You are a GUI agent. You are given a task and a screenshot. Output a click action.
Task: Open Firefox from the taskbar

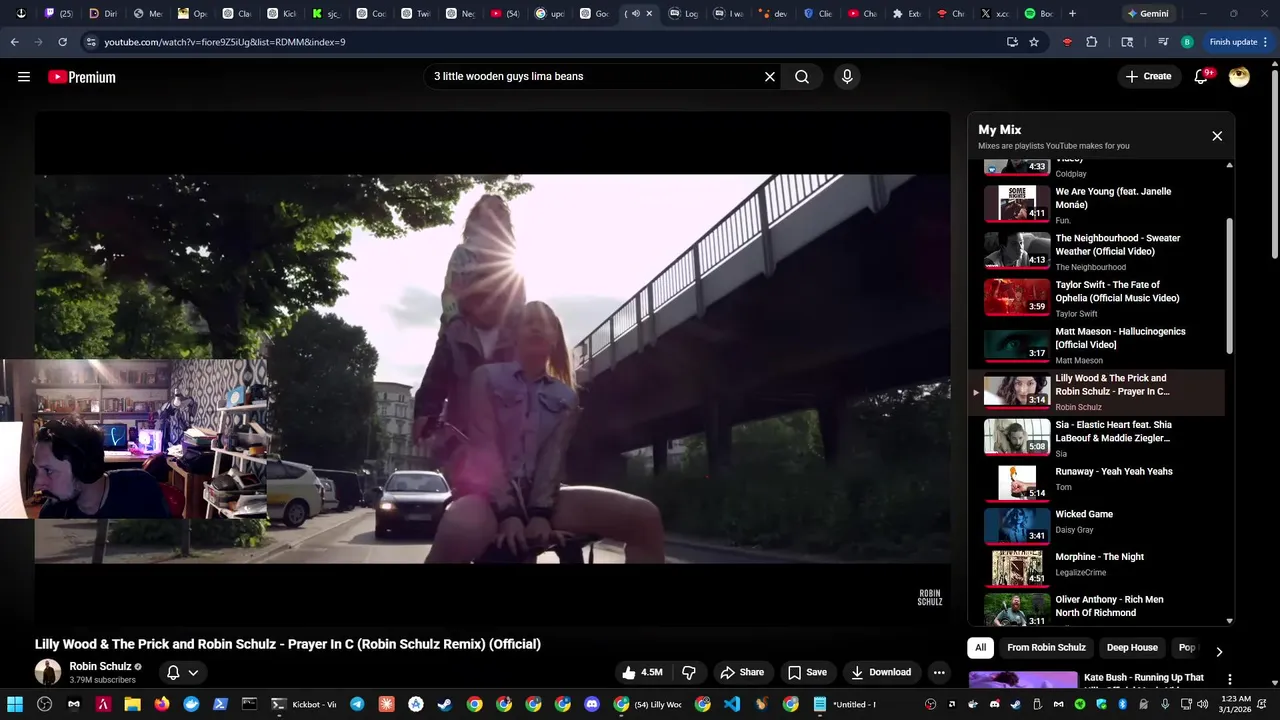162,704
